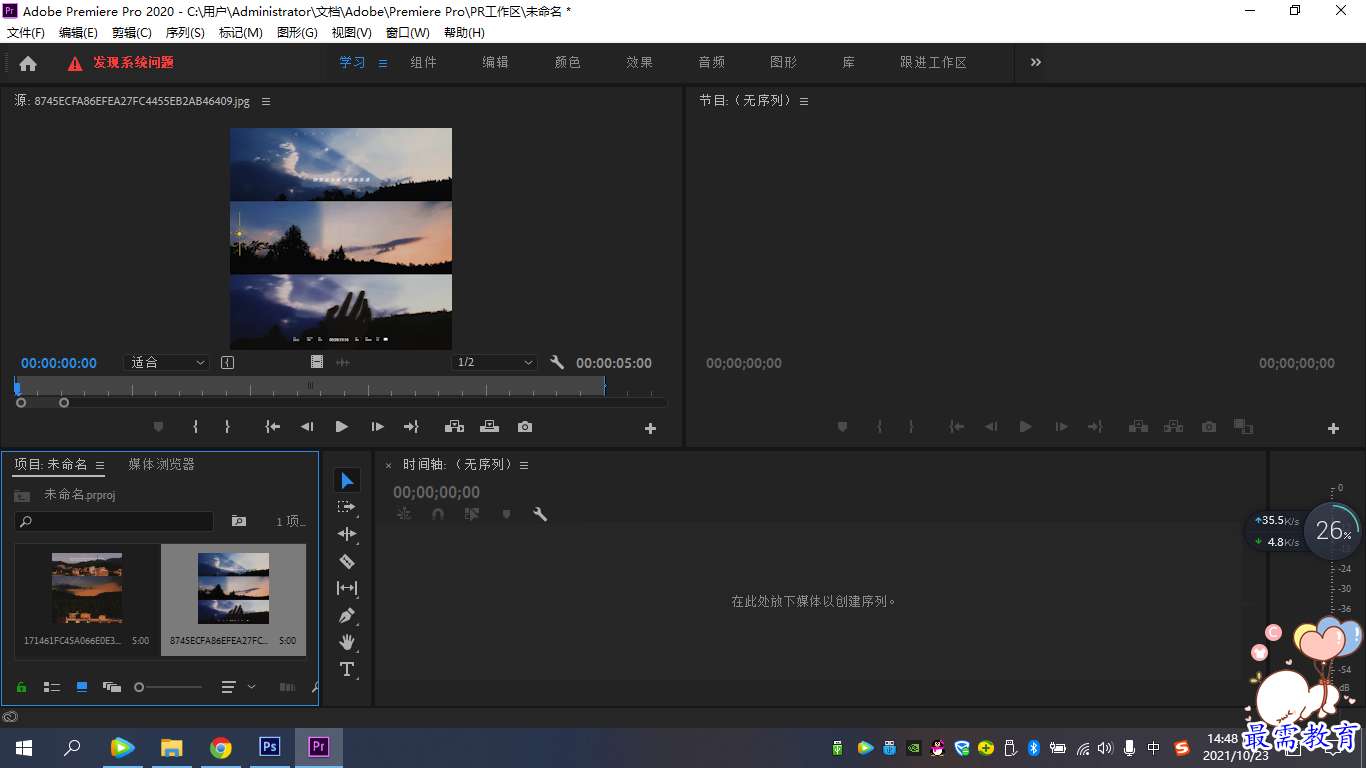Switch to the 媒体浏览器 tab
The height and width of the screenshot is (768, 1366).
[x=161, y=464]
